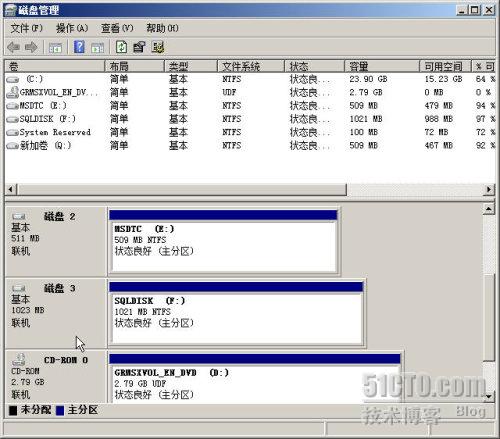Sort by the 文件系统 column header
500x439 pixels.
coord(251,66)
